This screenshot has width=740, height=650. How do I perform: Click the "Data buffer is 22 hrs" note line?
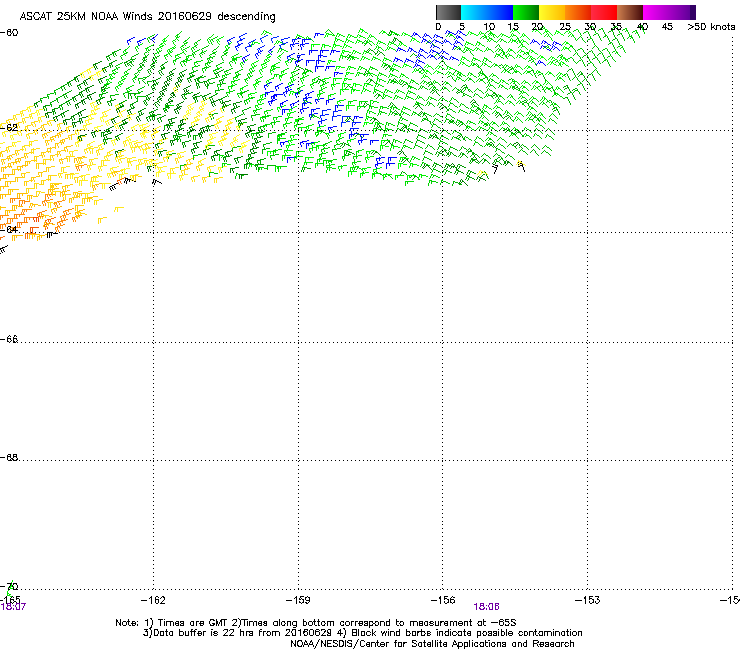[362, 633]
